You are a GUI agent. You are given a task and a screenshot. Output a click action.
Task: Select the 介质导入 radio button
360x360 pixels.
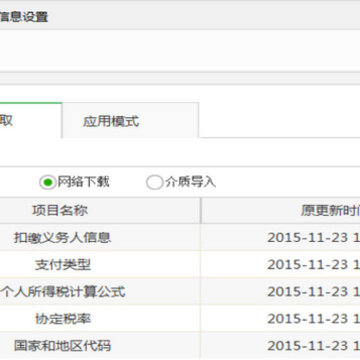click(x=154, y=183)
